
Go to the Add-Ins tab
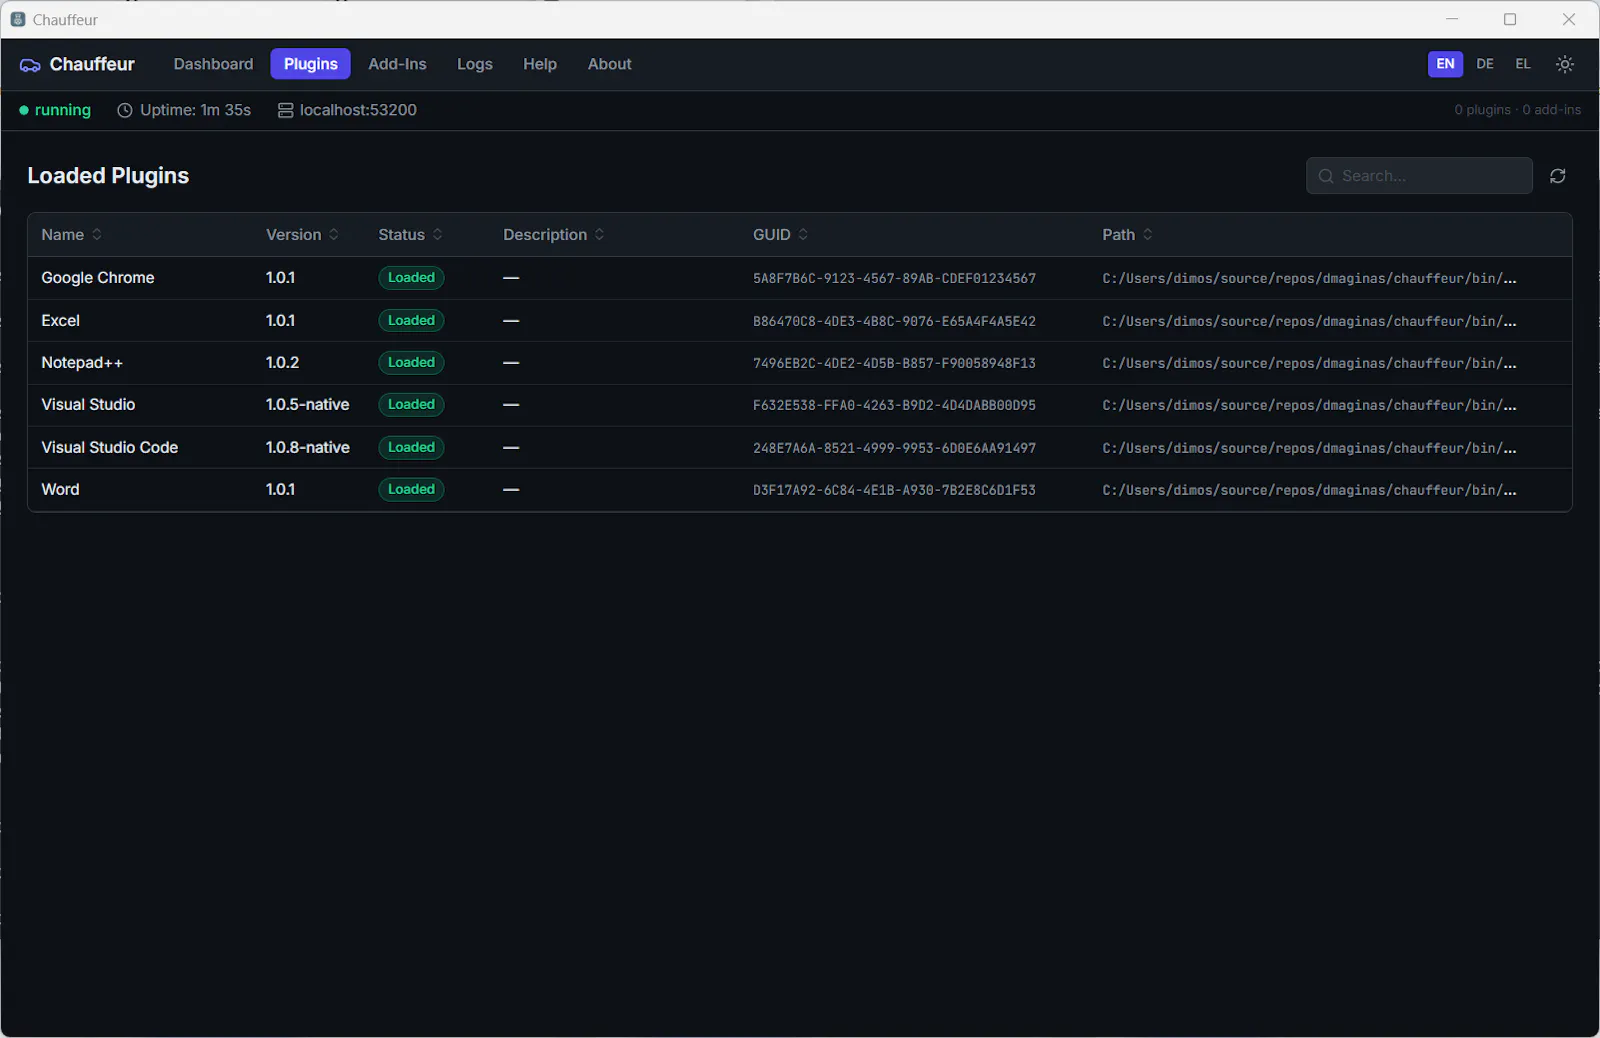397,64
